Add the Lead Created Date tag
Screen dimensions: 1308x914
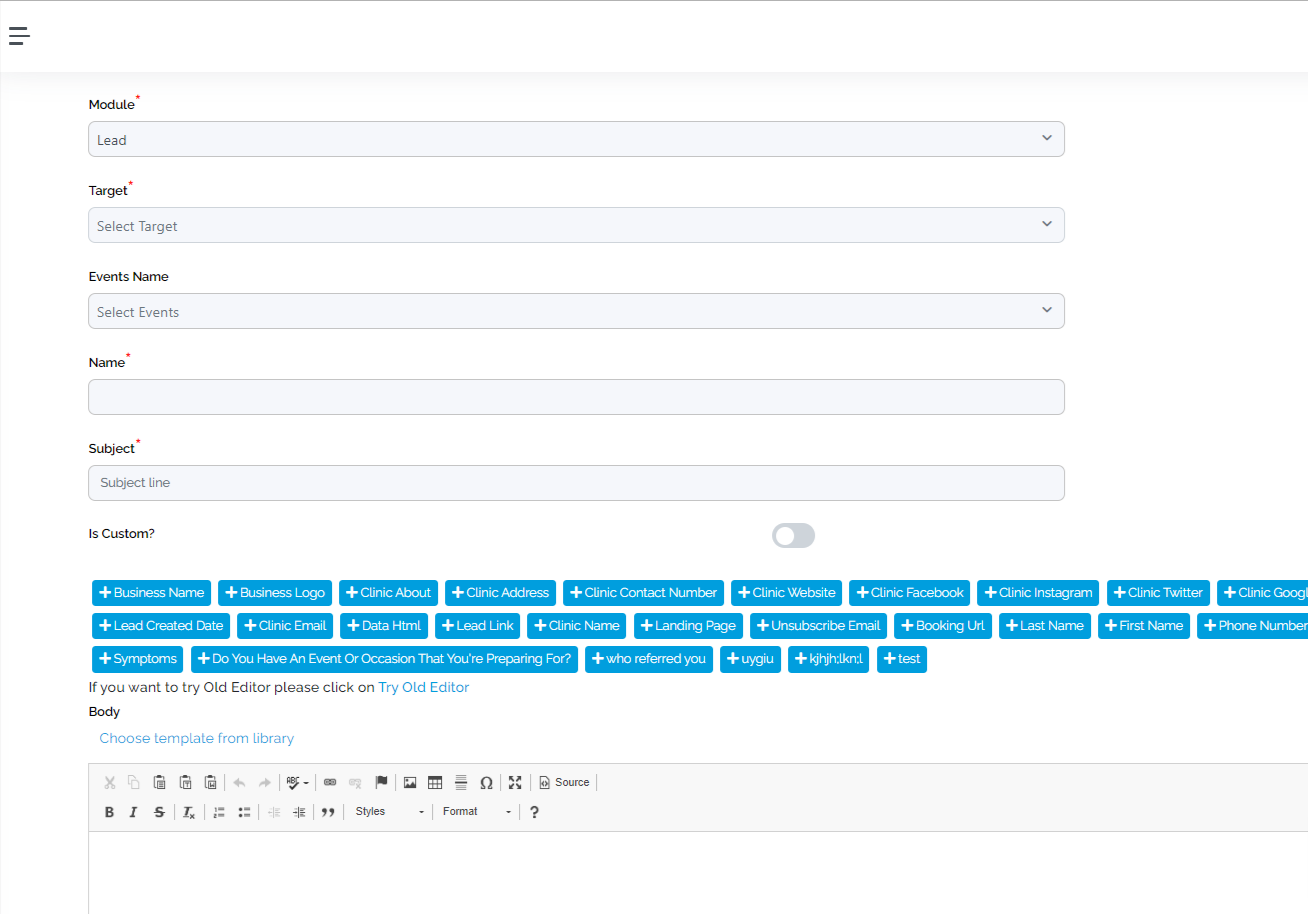(161, 626)
